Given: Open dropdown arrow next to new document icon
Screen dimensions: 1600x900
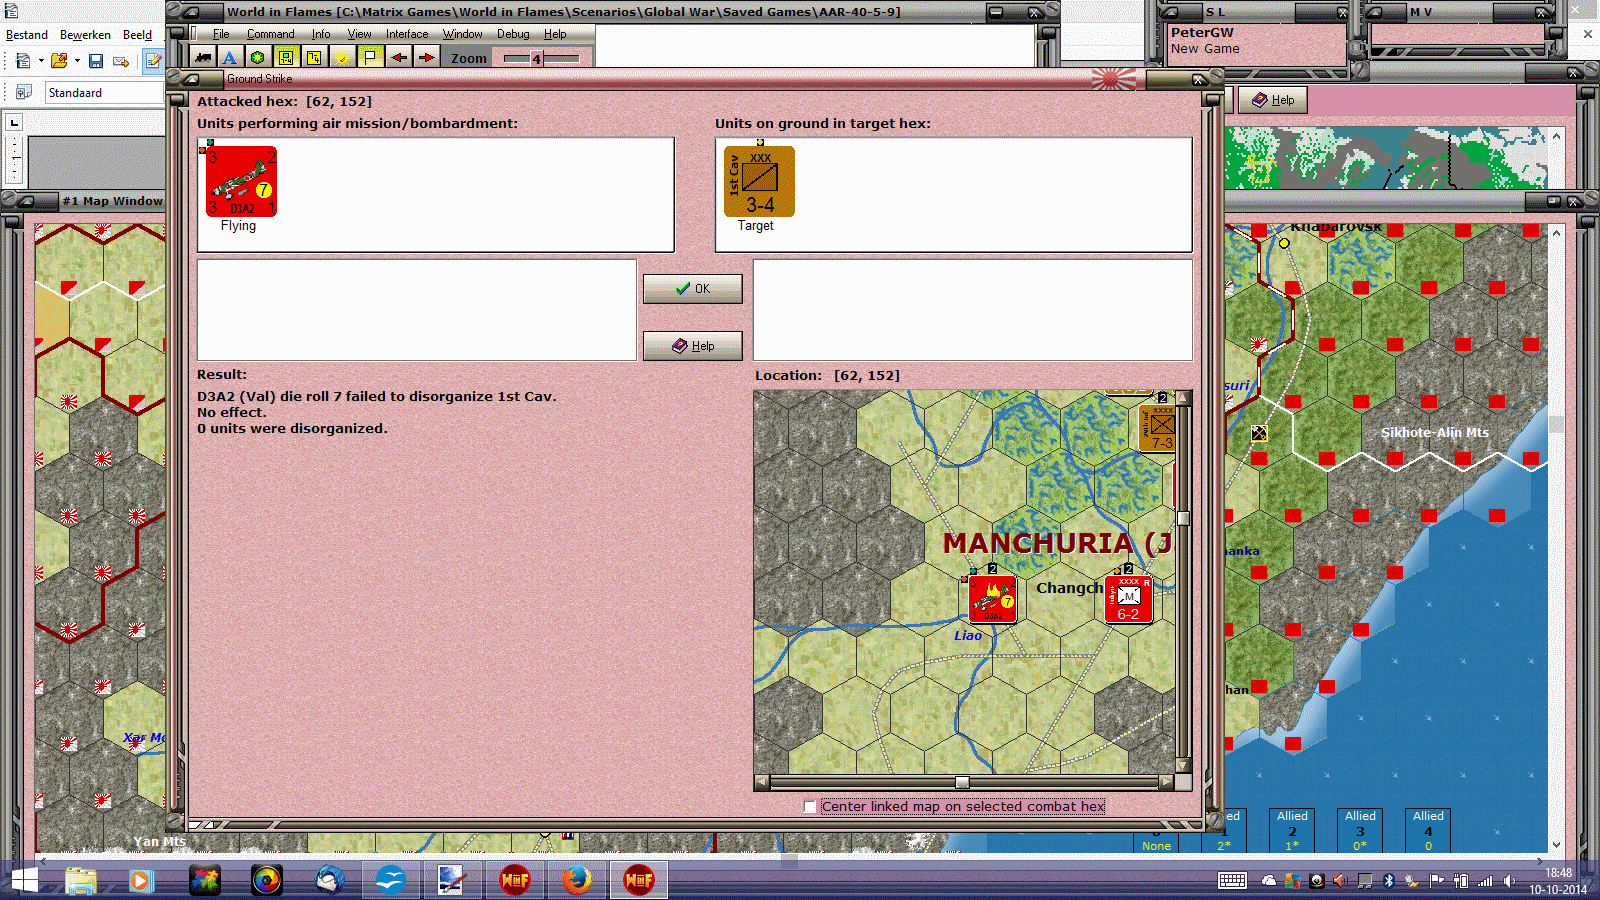Looking at the screenshot, I should click(x=41, y=61).
